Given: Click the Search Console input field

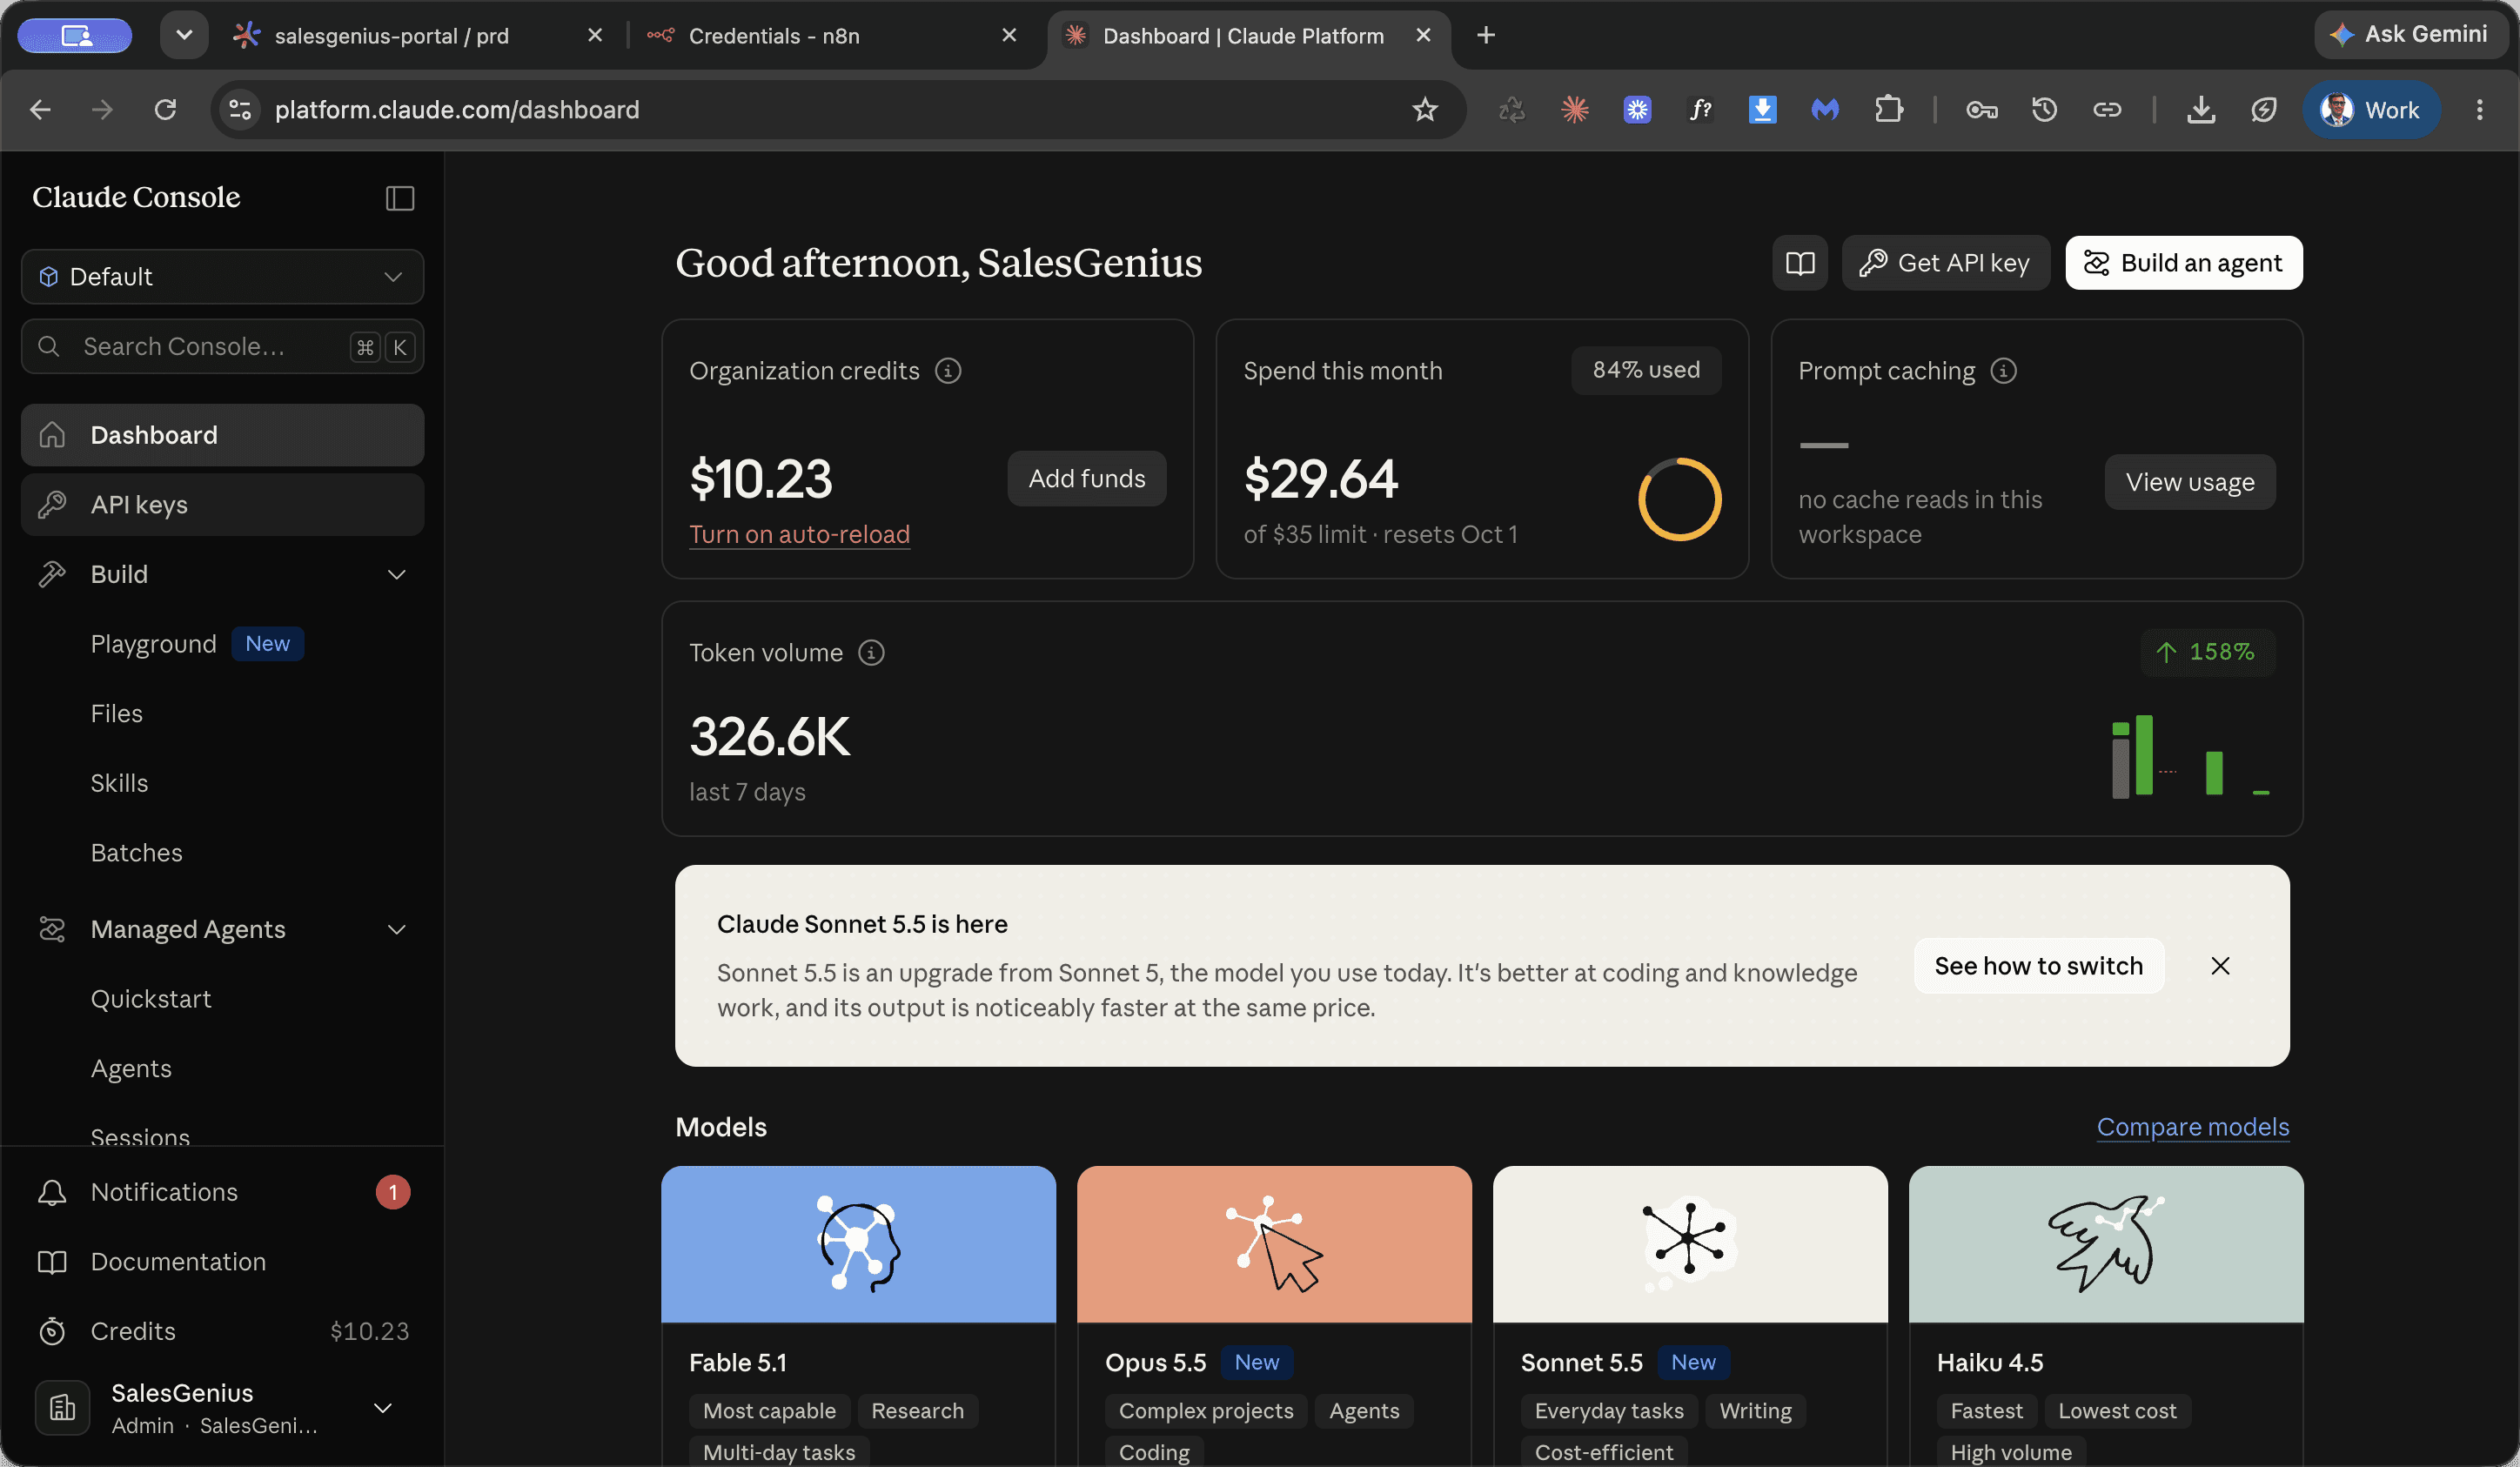Looking at the screenshot, I should (x=222, y=347).
